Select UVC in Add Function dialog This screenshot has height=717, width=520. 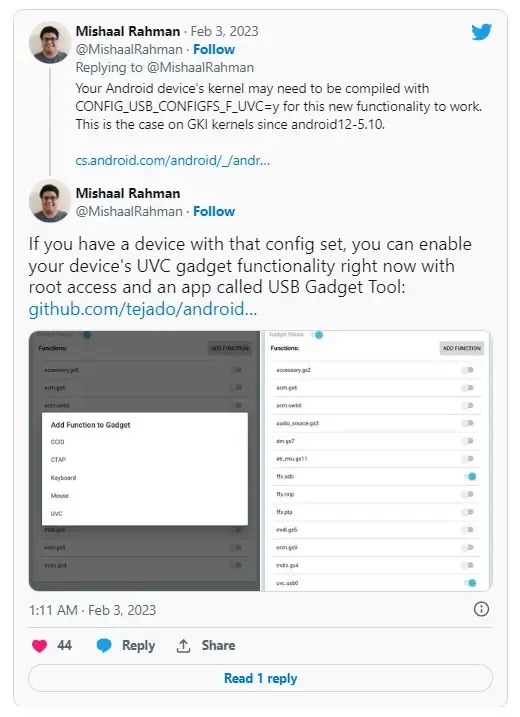click(x=57, y=514)
